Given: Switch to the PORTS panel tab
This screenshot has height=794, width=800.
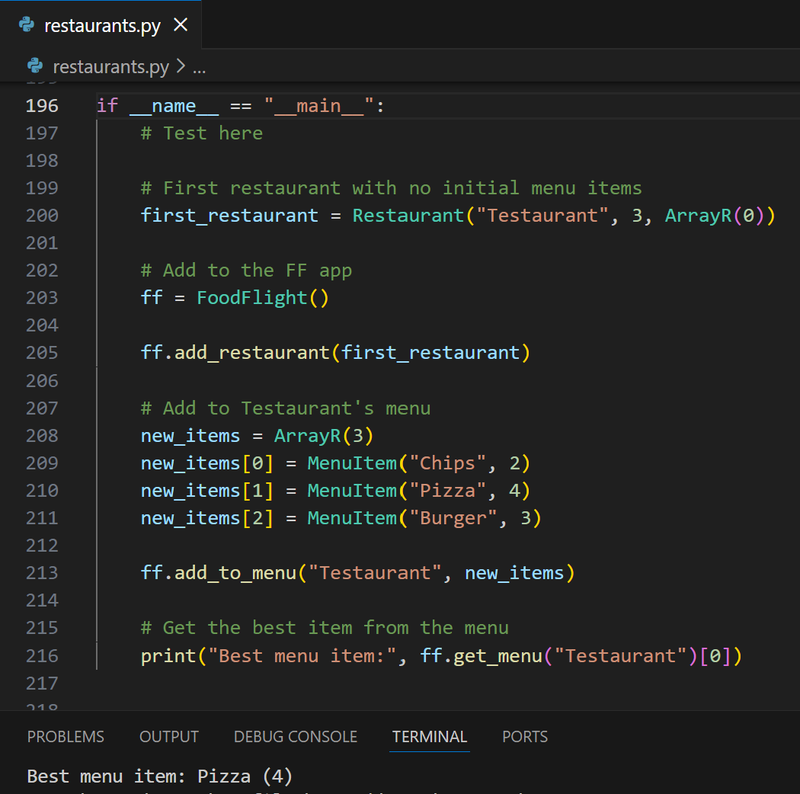Looking at the screenshot, I should (x=525, y=737).
